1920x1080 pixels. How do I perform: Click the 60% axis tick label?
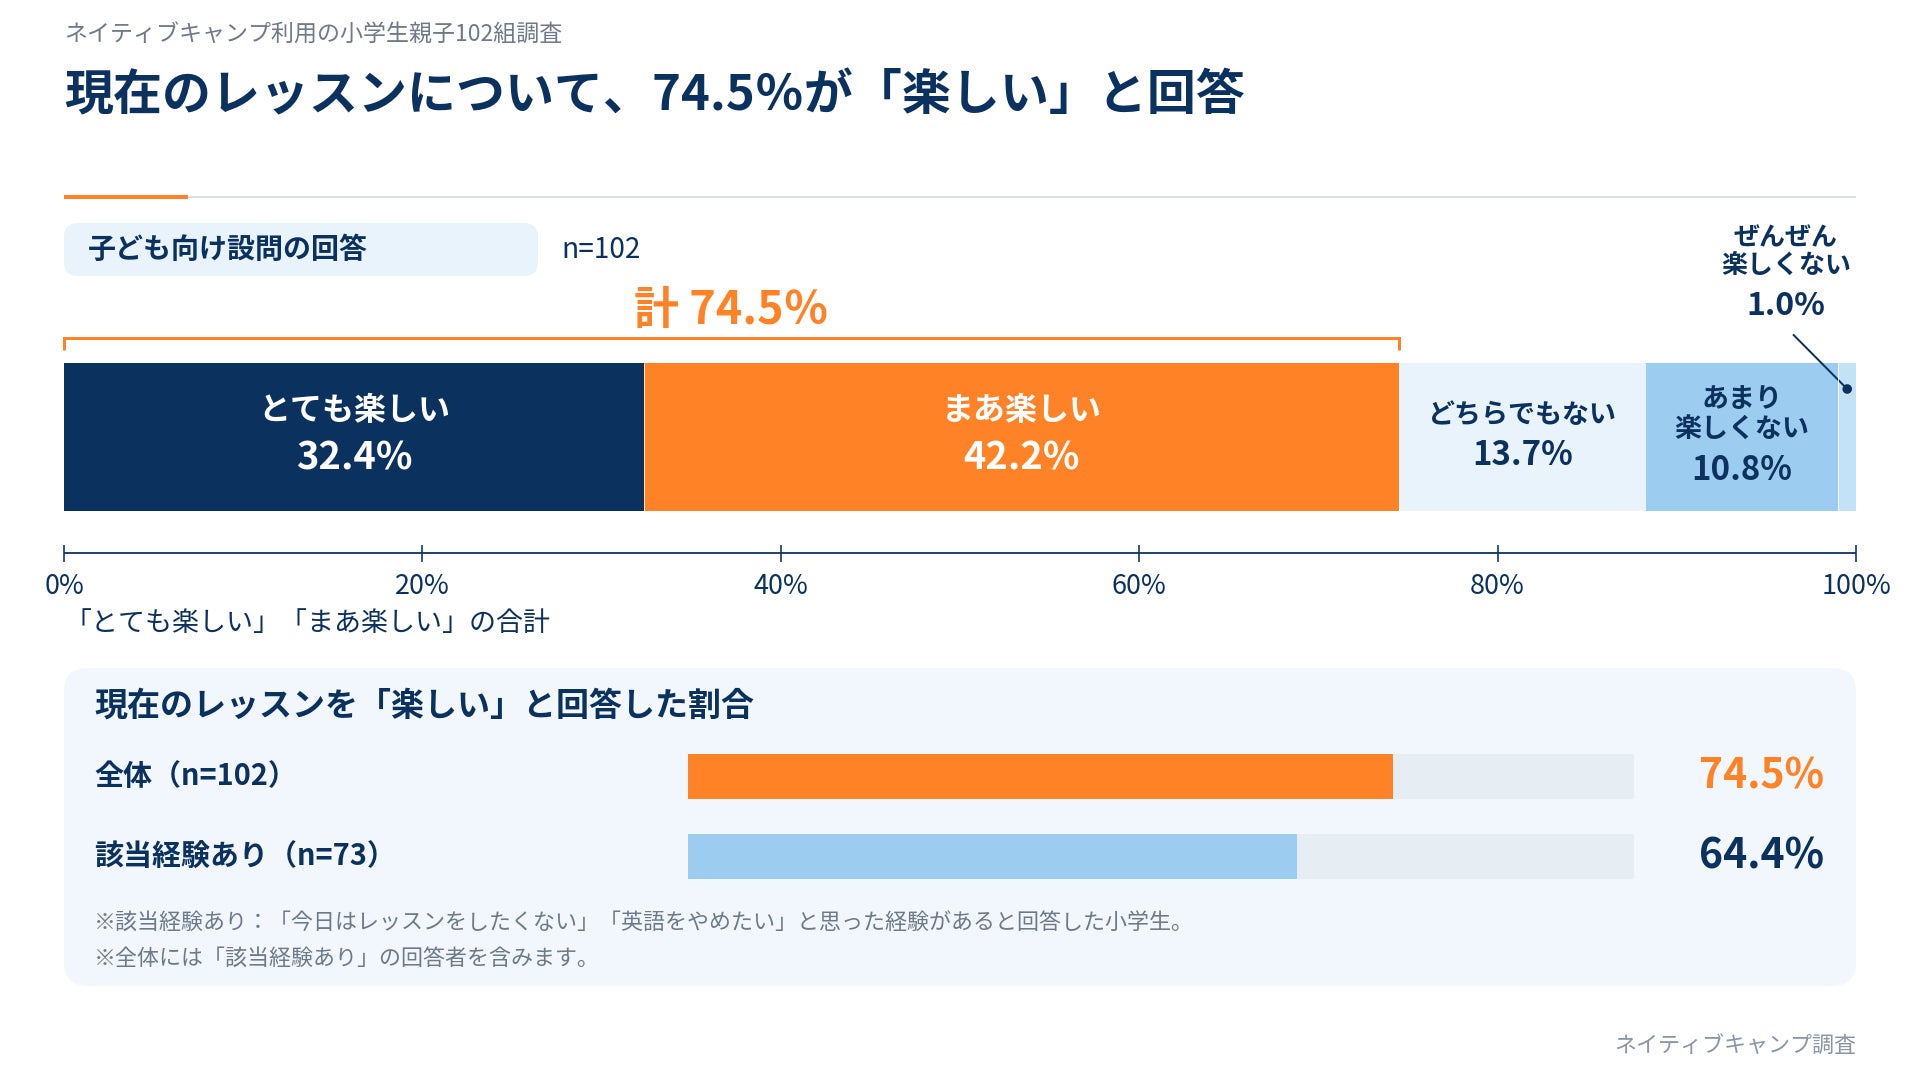(1138, 585)
